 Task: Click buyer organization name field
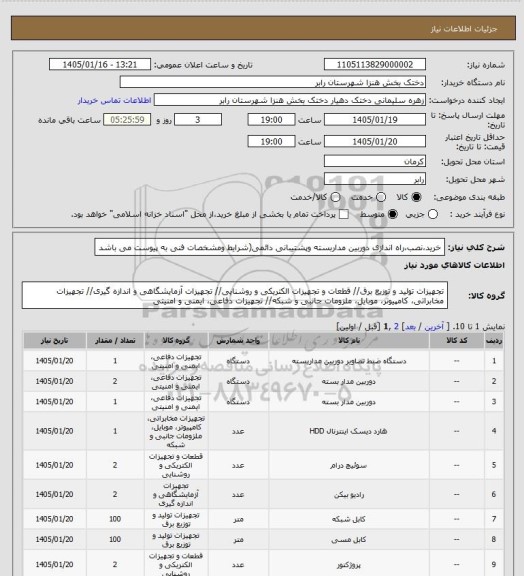pyautogui.click(x=273, y=82)
